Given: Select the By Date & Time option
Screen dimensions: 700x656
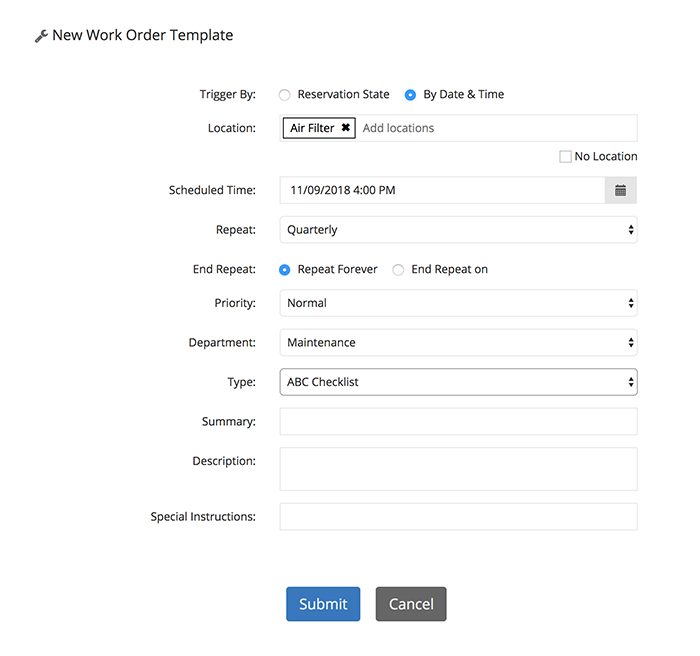Looking at the screenshot, I should 410,95.
